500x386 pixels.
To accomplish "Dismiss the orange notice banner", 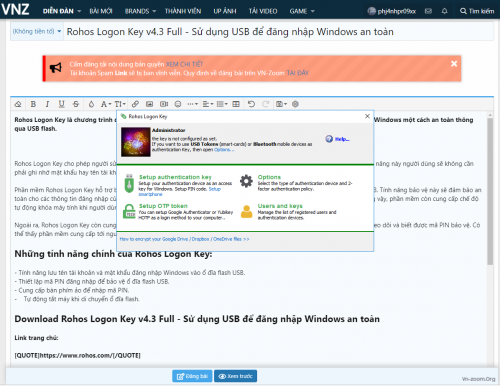I will [454, 64].
